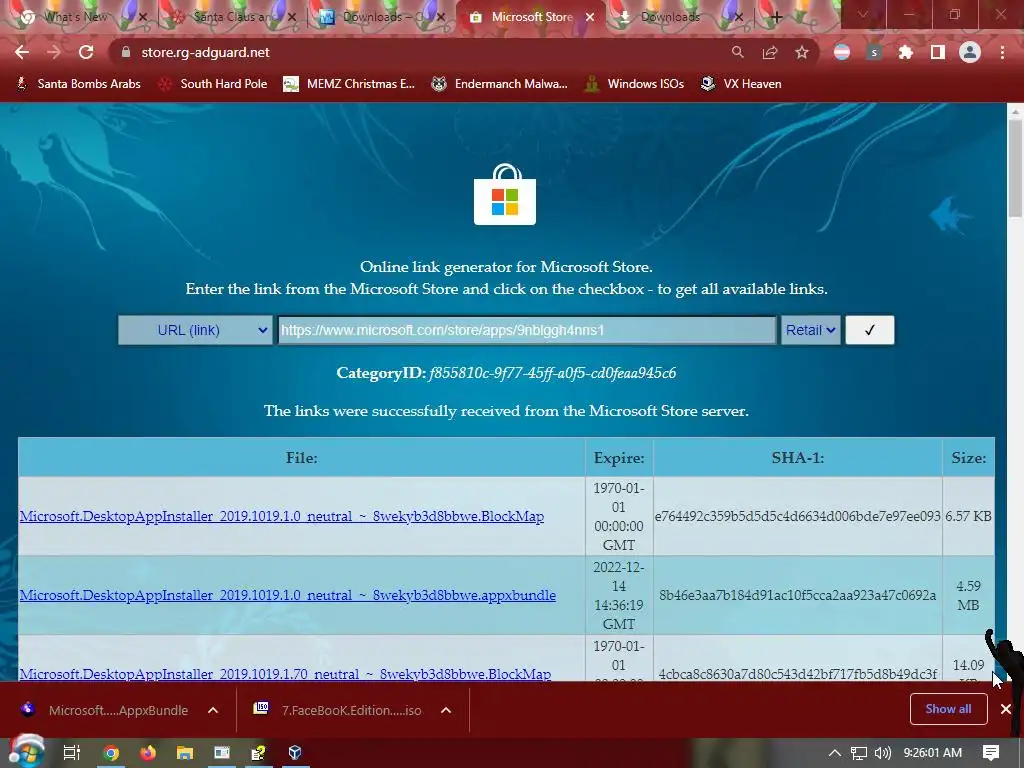Open Chrome's three-dot menu

1002,52
